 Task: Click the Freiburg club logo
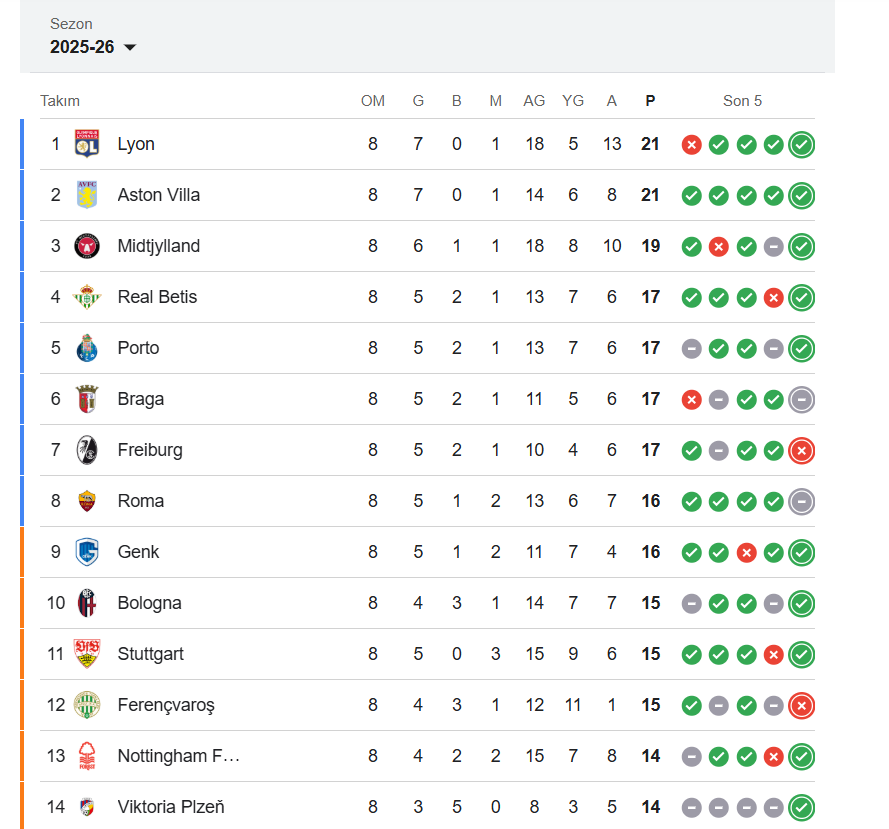click(87, 450)
